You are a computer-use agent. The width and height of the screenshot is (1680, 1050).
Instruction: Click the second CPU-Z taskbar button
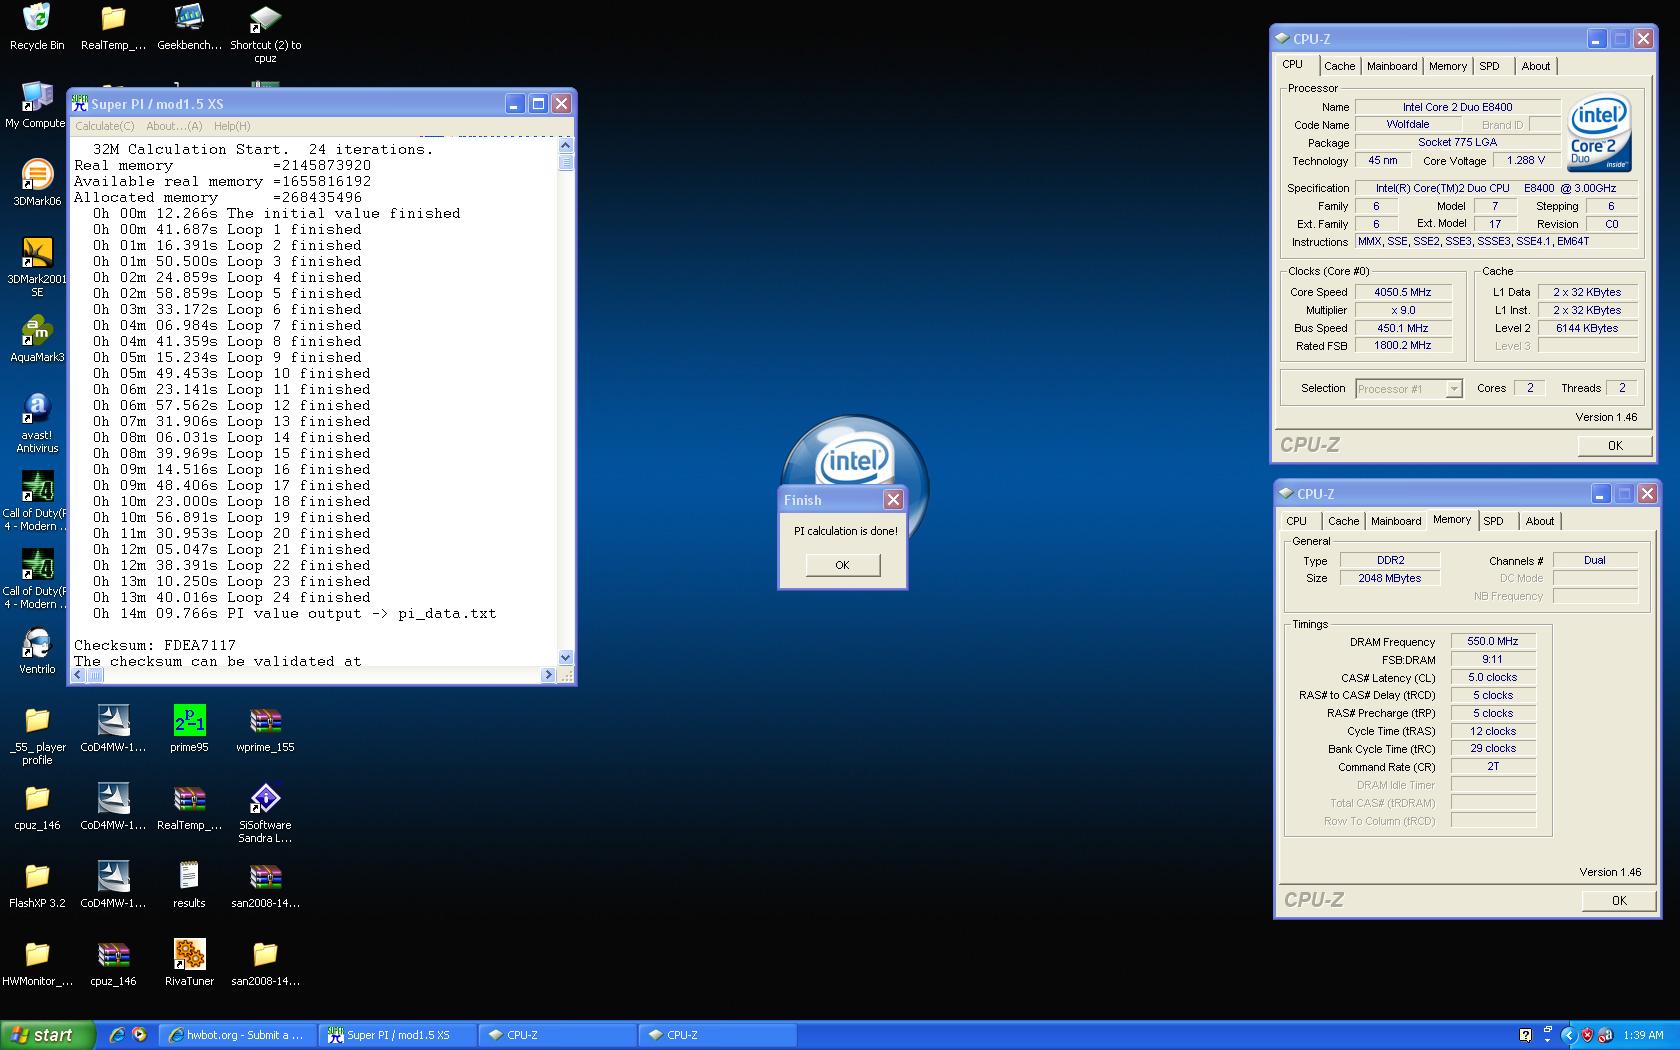point(718,1035)
